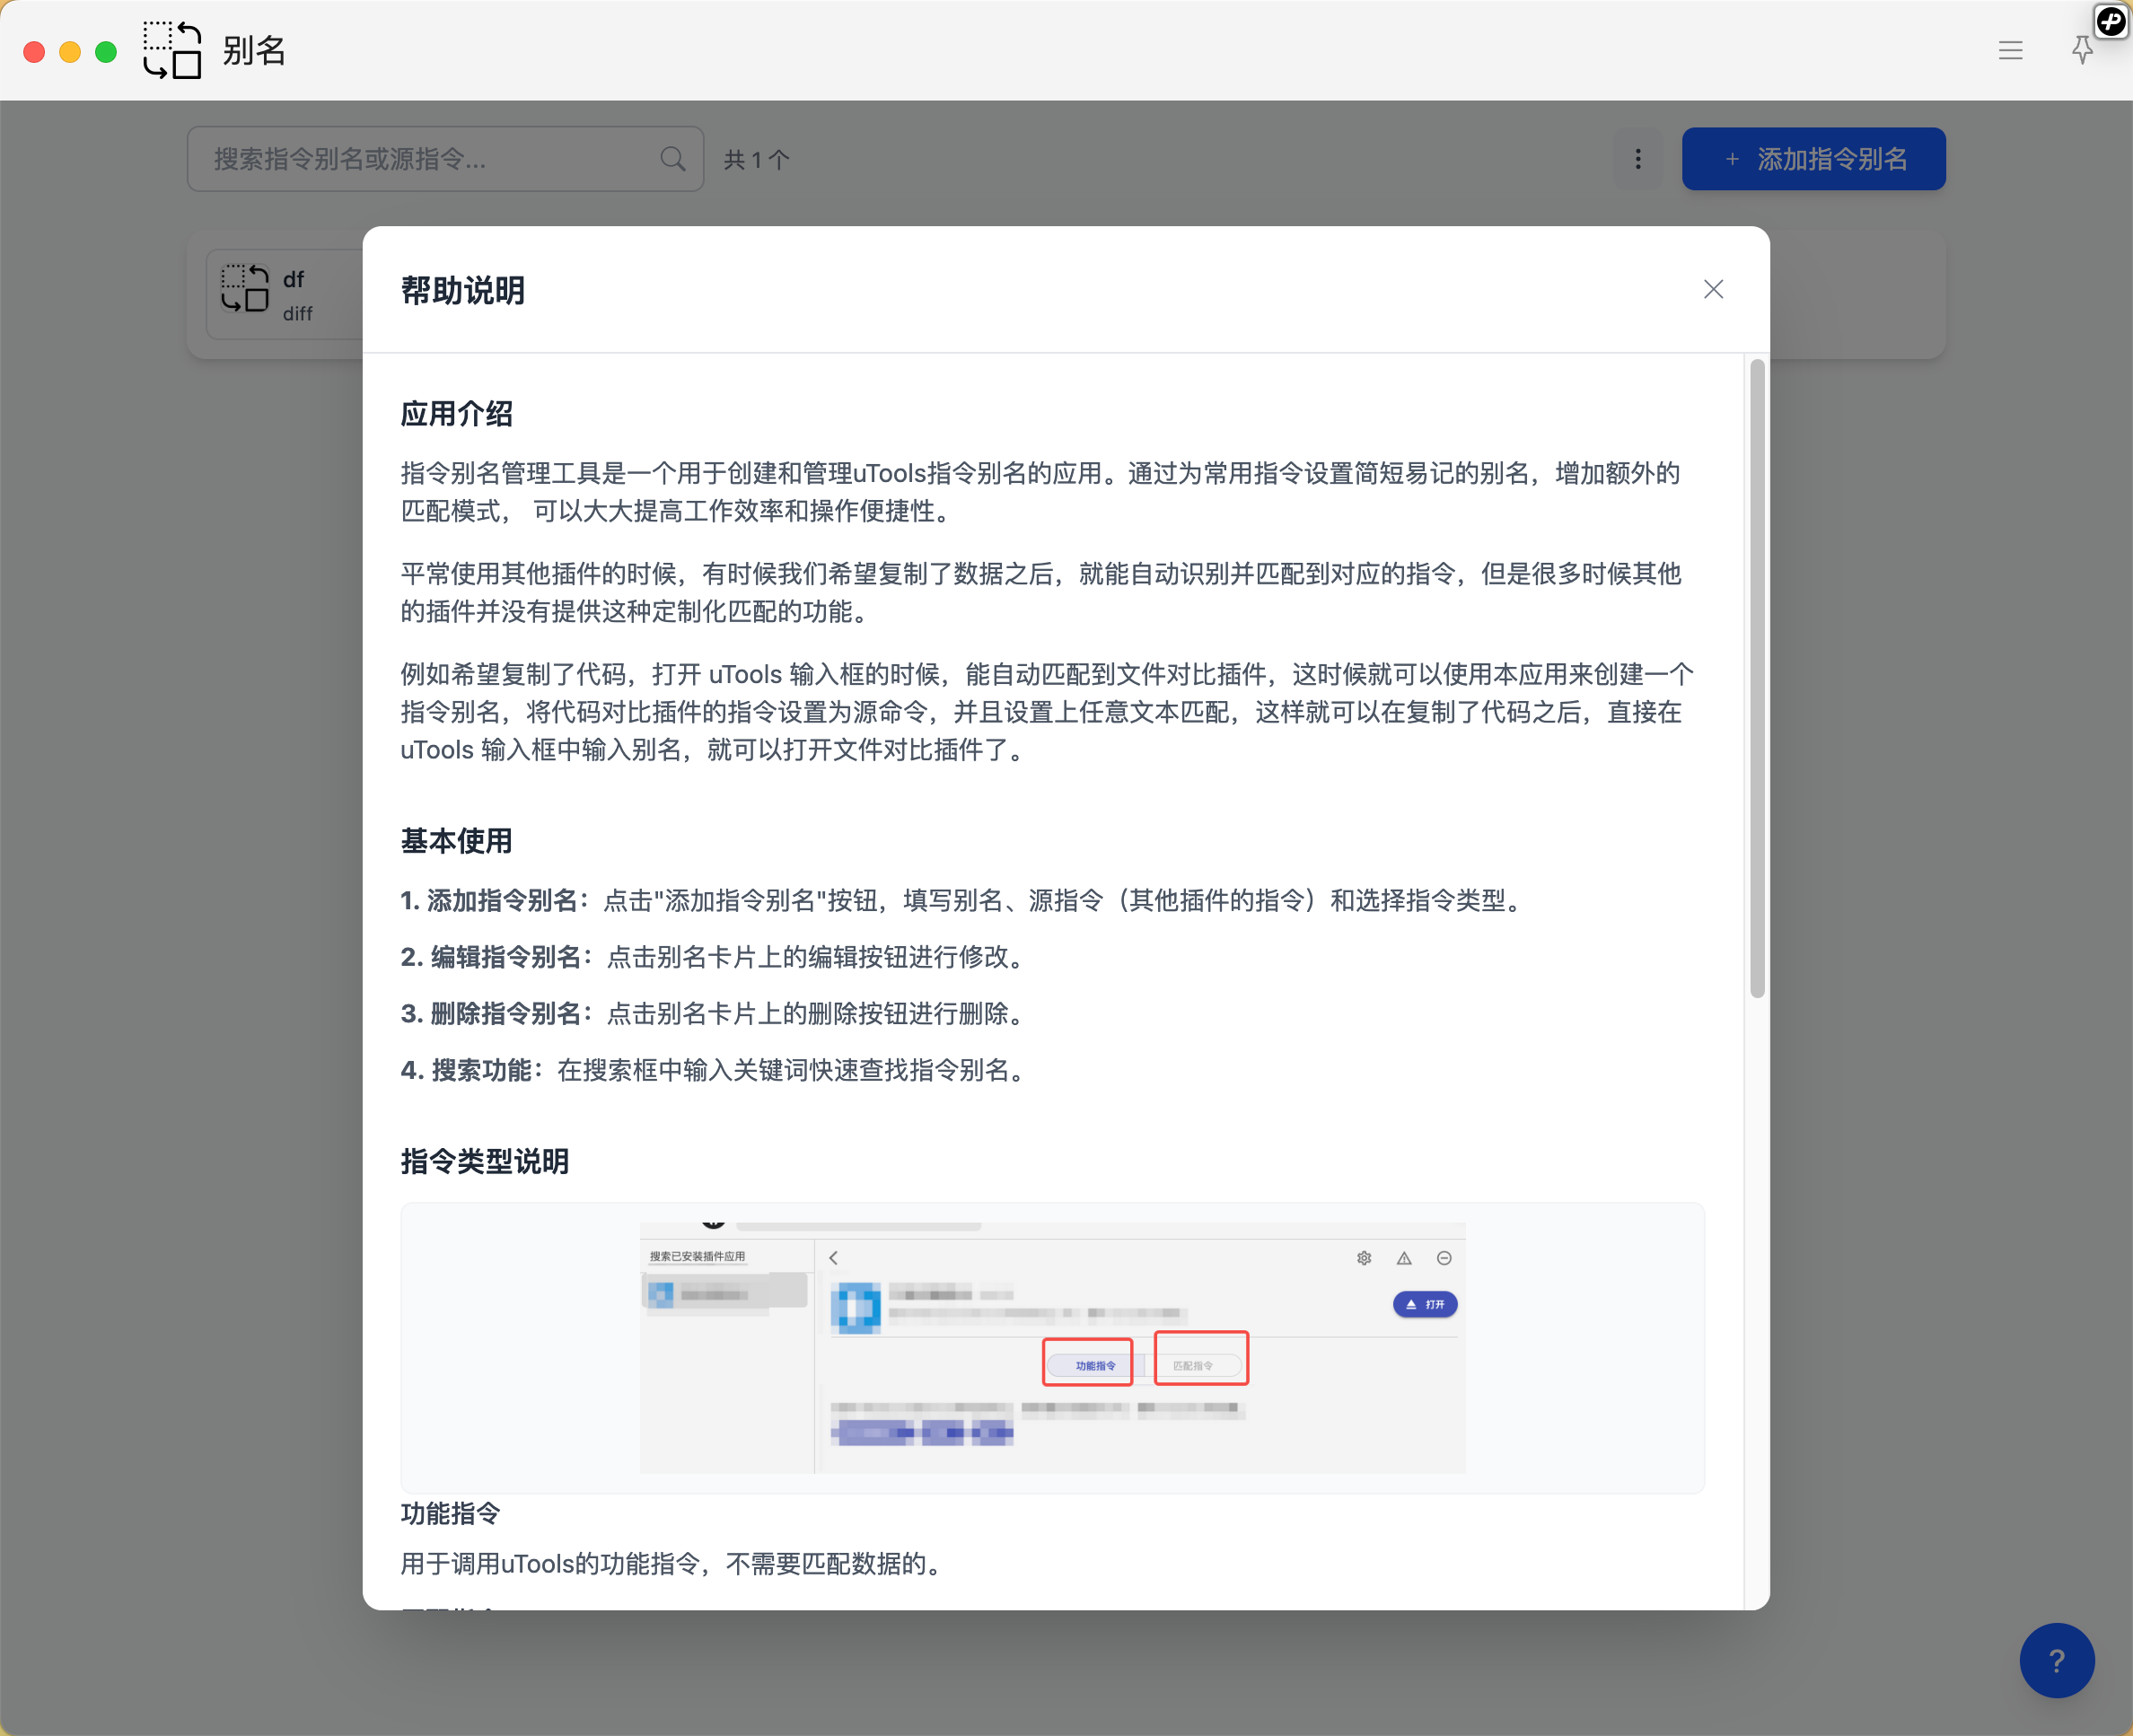Click the blue 打开 button in illustration
This screenshot has height=1736, width=2133.
1424,1304
